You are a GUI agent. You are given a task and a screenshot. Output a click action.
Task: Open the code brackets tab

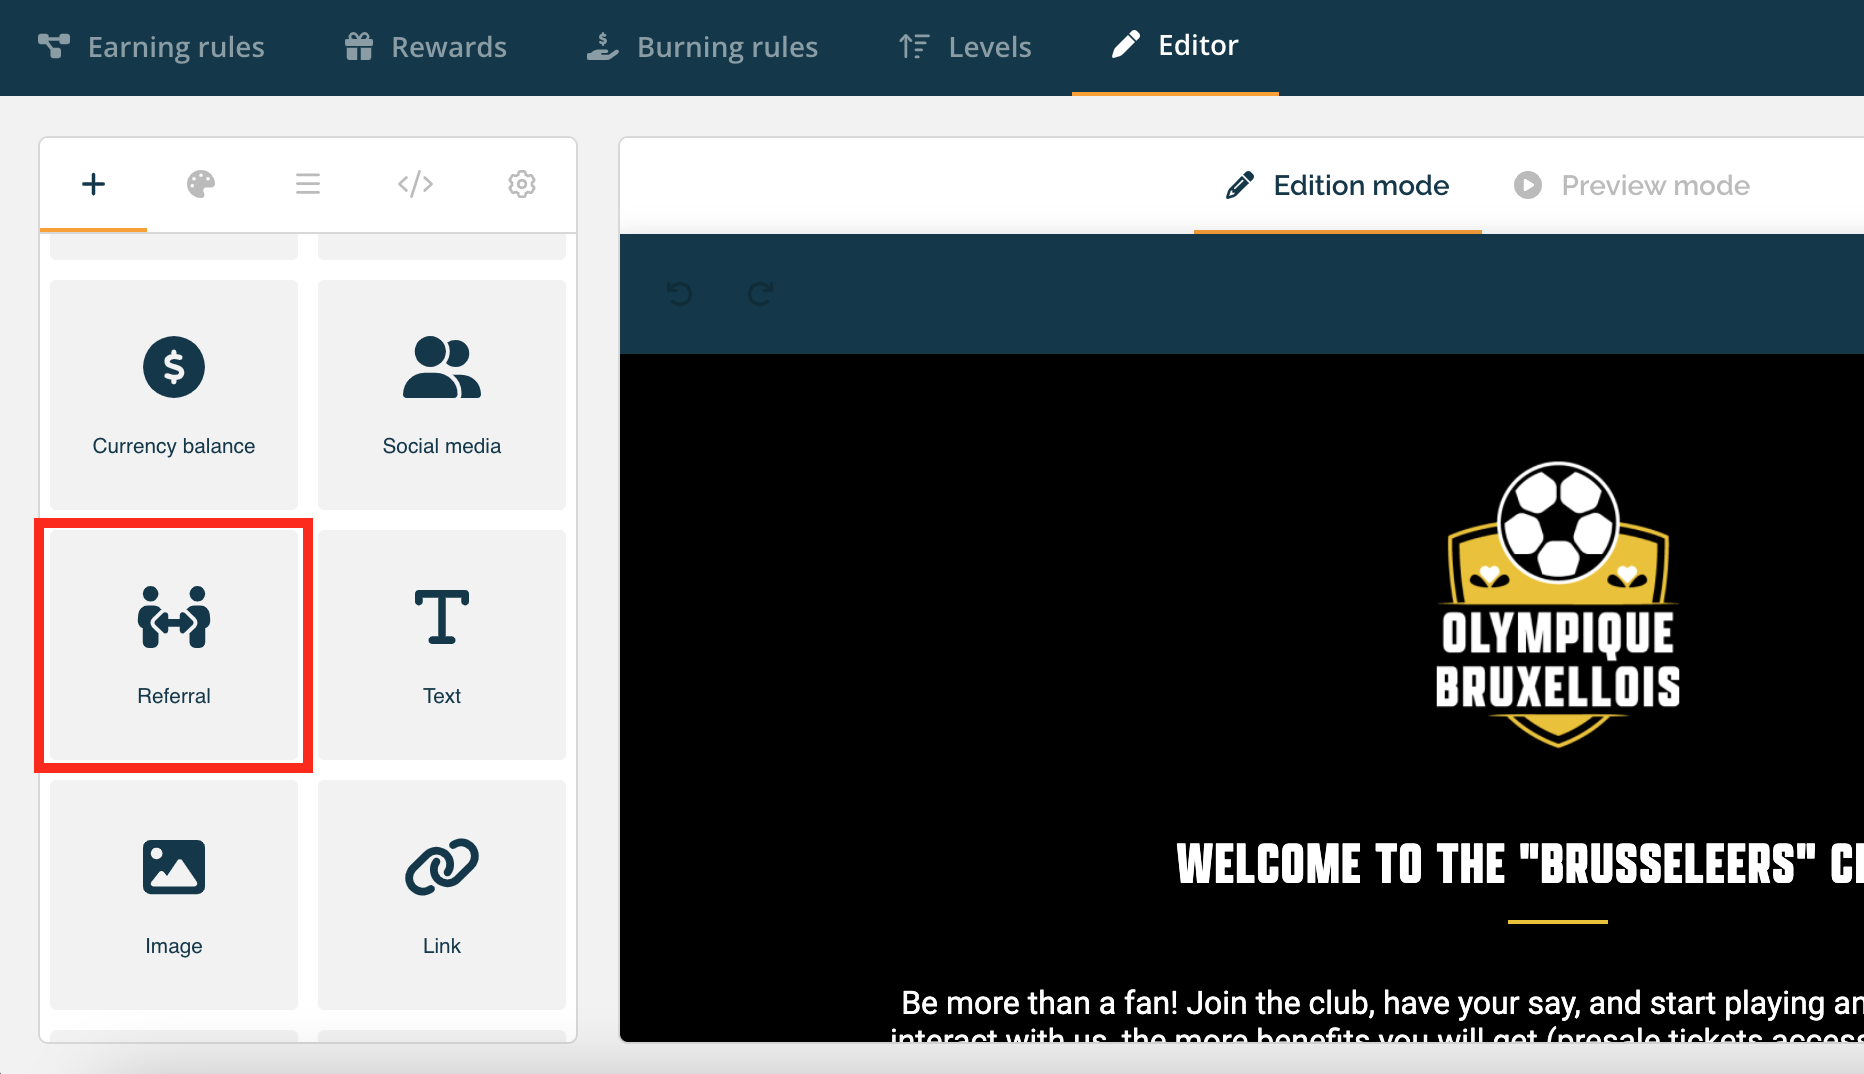pos(415,184)
